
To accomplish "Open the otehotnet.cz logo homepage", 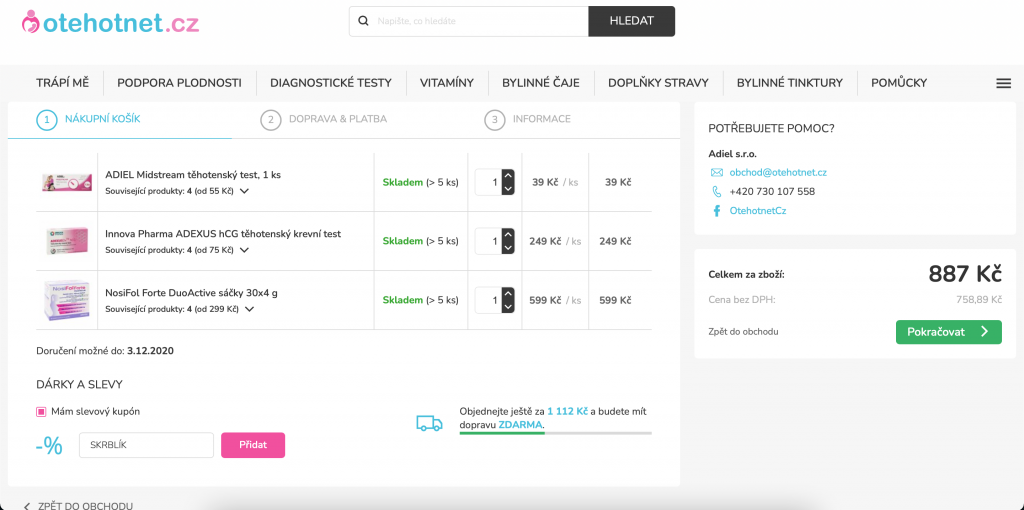I will pyautogui.click(x=110, y=24).
